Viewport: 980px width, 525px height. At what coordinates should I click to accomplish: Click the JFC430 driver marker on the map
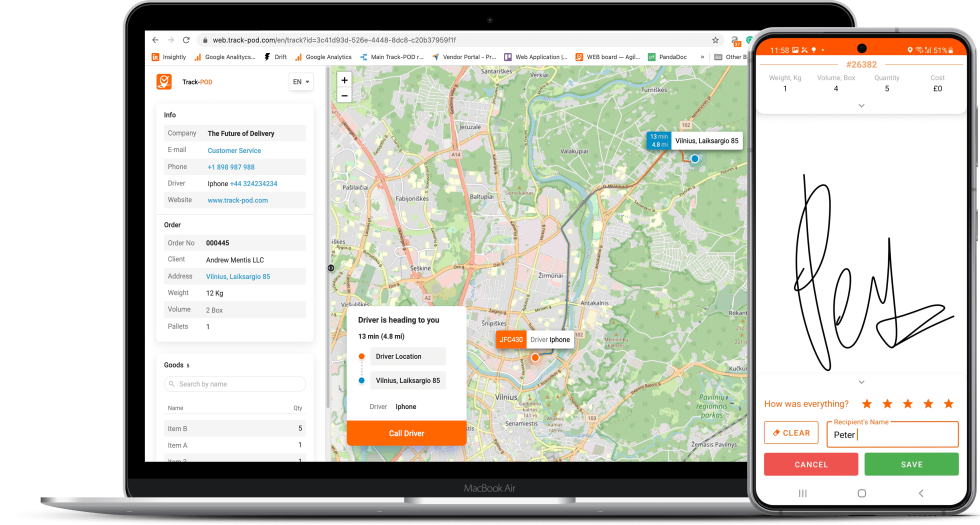tap(510, 340)
